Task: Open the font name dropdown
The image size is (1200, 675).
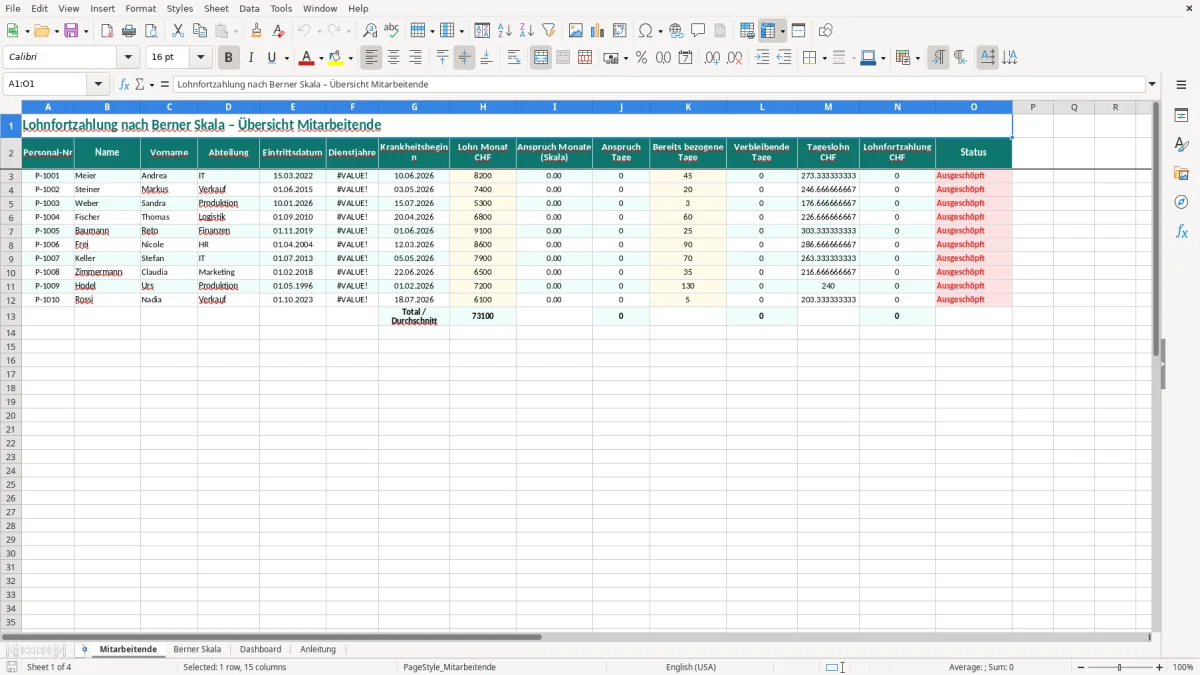Action: click(128, 58)
